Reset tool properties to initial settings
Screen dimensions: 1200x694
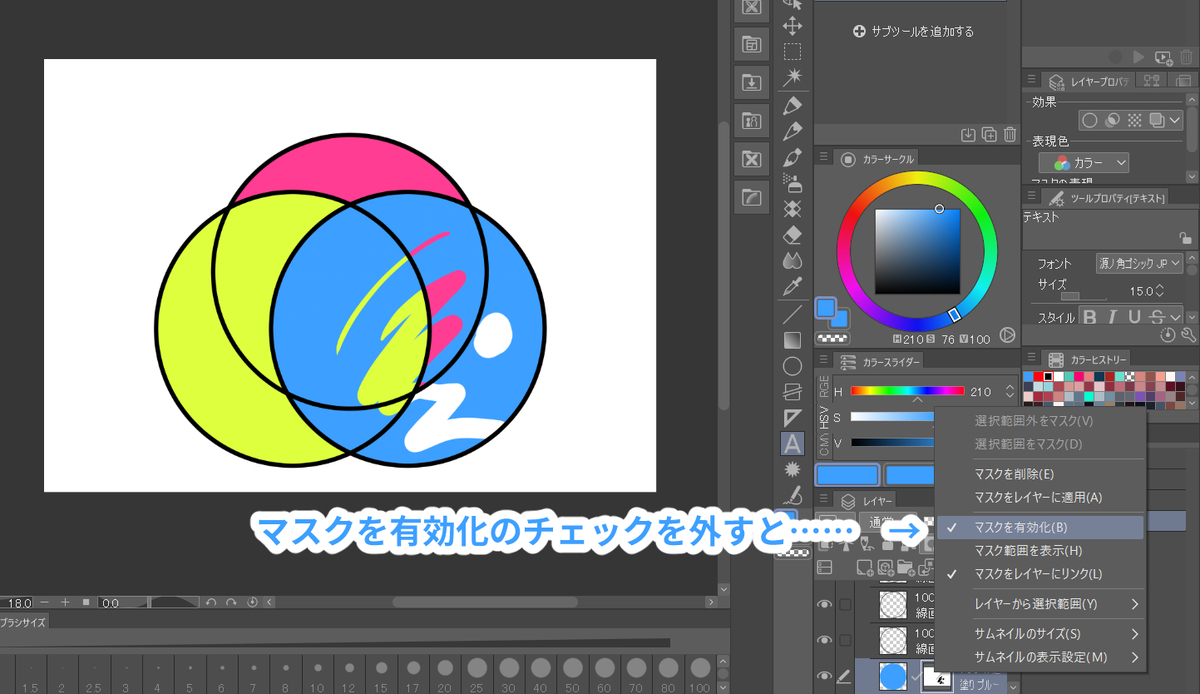pos(1169,336)
